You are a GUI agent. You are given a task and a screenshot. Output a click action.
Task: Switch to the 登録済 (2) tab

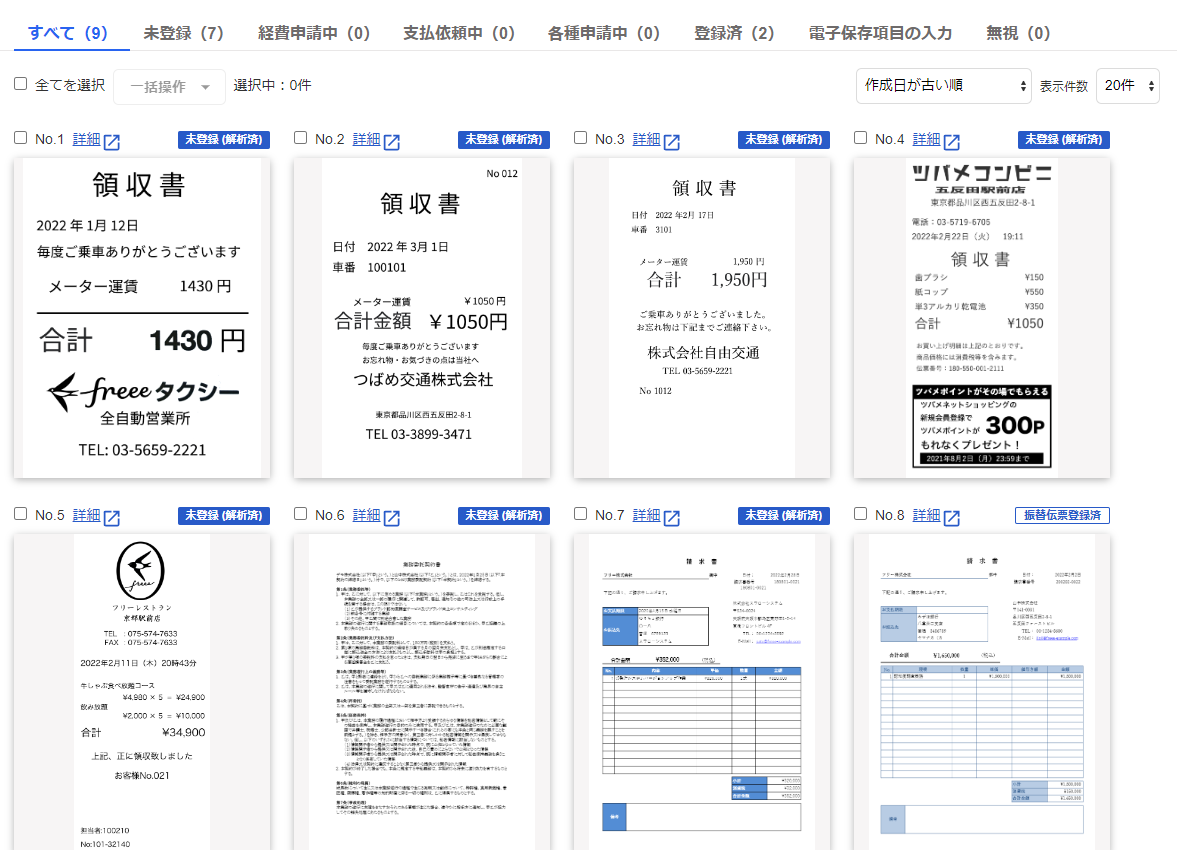(x=733, y=33)
